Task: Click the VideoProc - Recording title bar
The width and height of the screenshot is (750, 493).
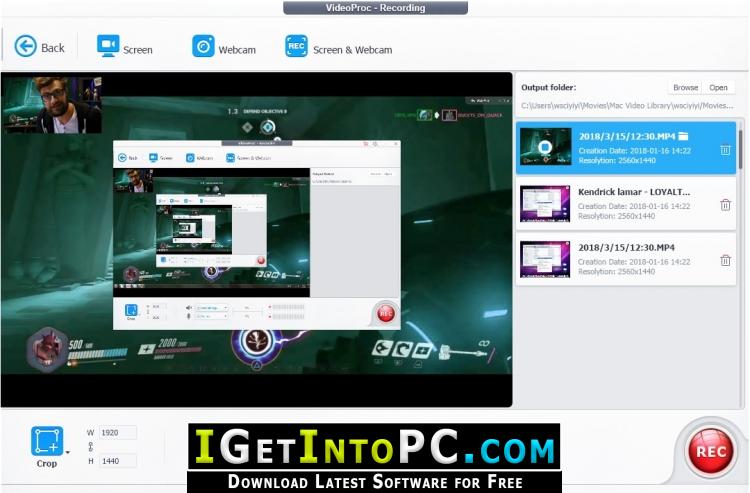Action: (x=375, y=8)
